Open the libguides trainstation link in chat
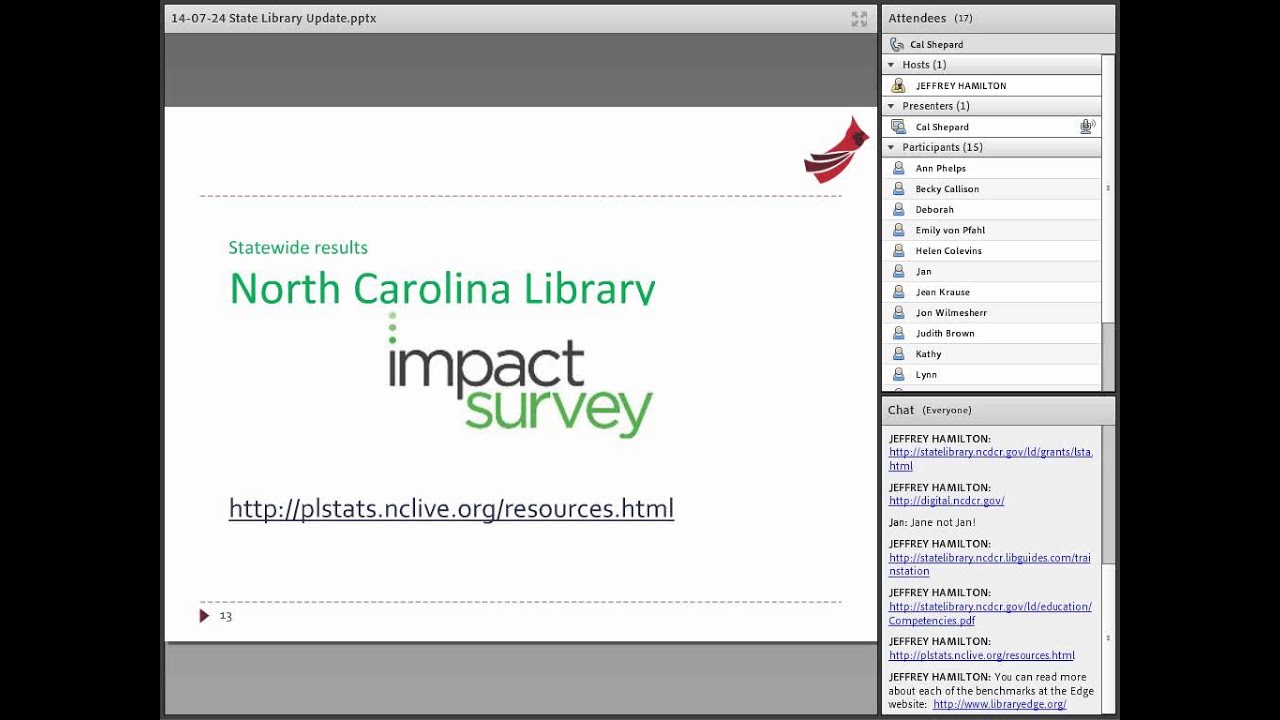The width and height of the screenshot is (1280, 720). coord(989,565)
